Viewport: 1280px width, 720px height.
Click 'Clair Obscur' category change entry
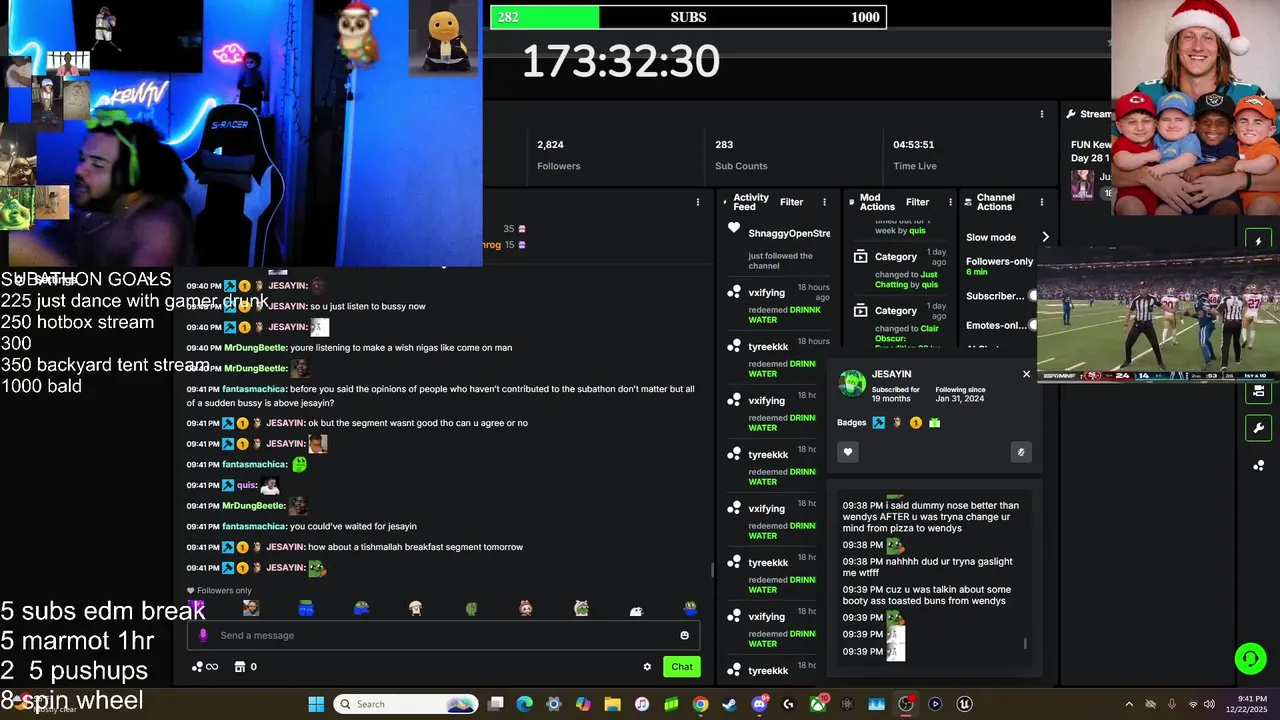pos(898,325)
